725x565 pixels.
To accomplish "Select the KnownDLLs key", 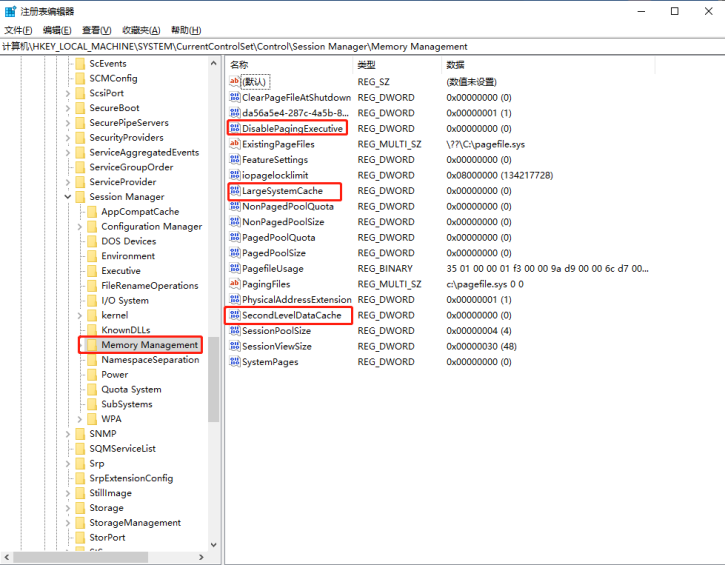I will coord(125,330).
